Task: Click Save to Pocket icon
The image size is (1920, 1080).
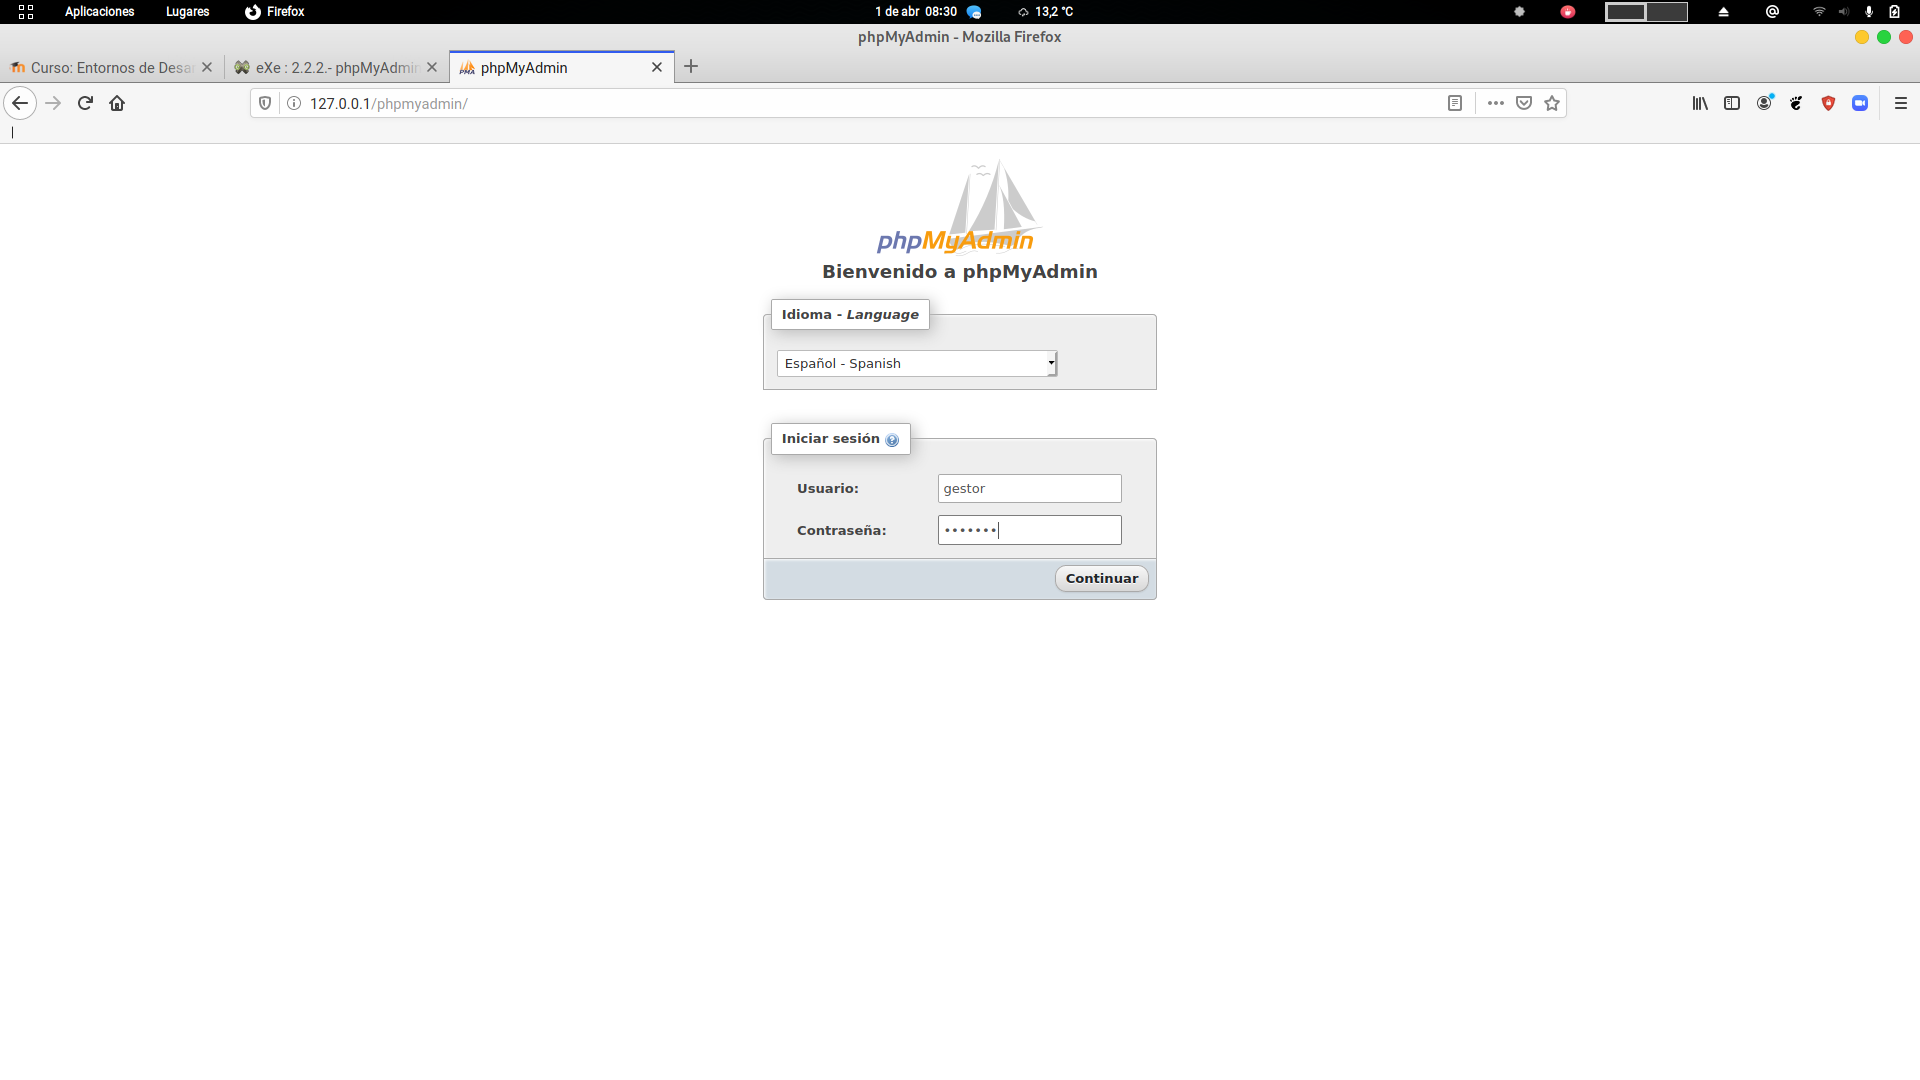Action: 1524,103
